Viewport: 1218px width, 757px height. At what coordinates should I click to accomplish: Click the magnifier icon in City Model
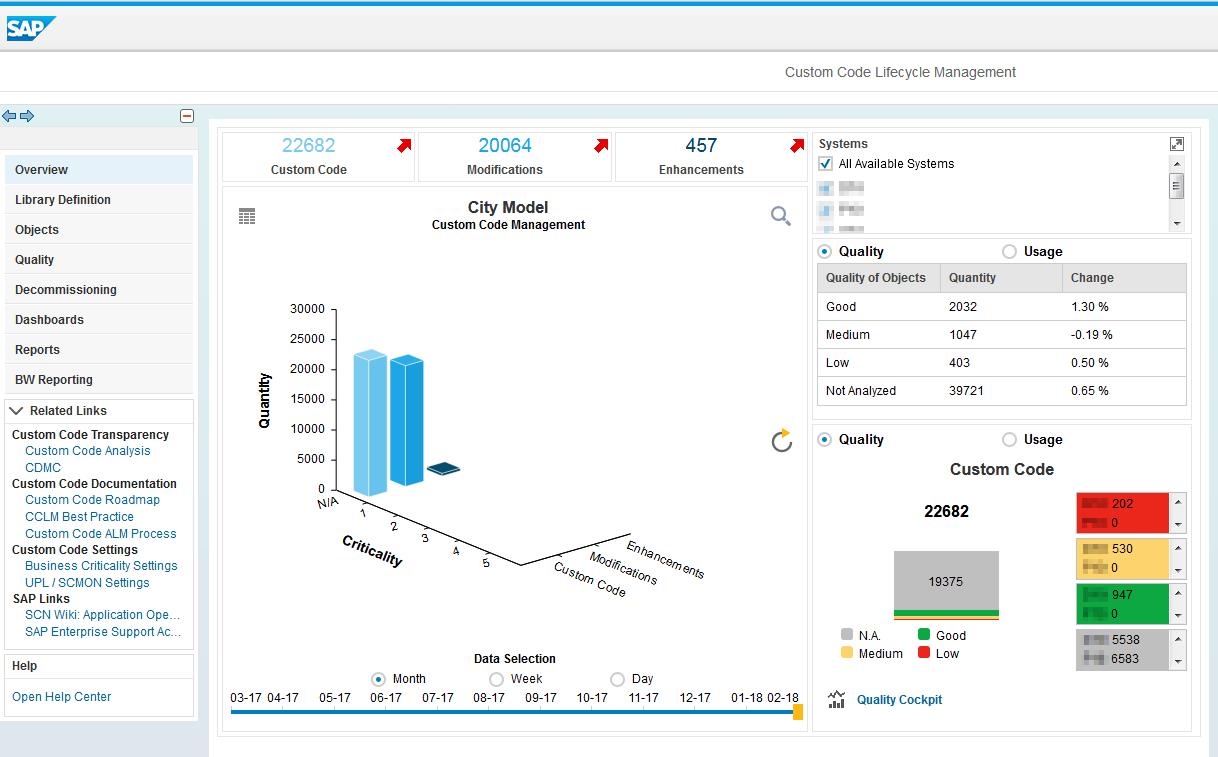781,216
